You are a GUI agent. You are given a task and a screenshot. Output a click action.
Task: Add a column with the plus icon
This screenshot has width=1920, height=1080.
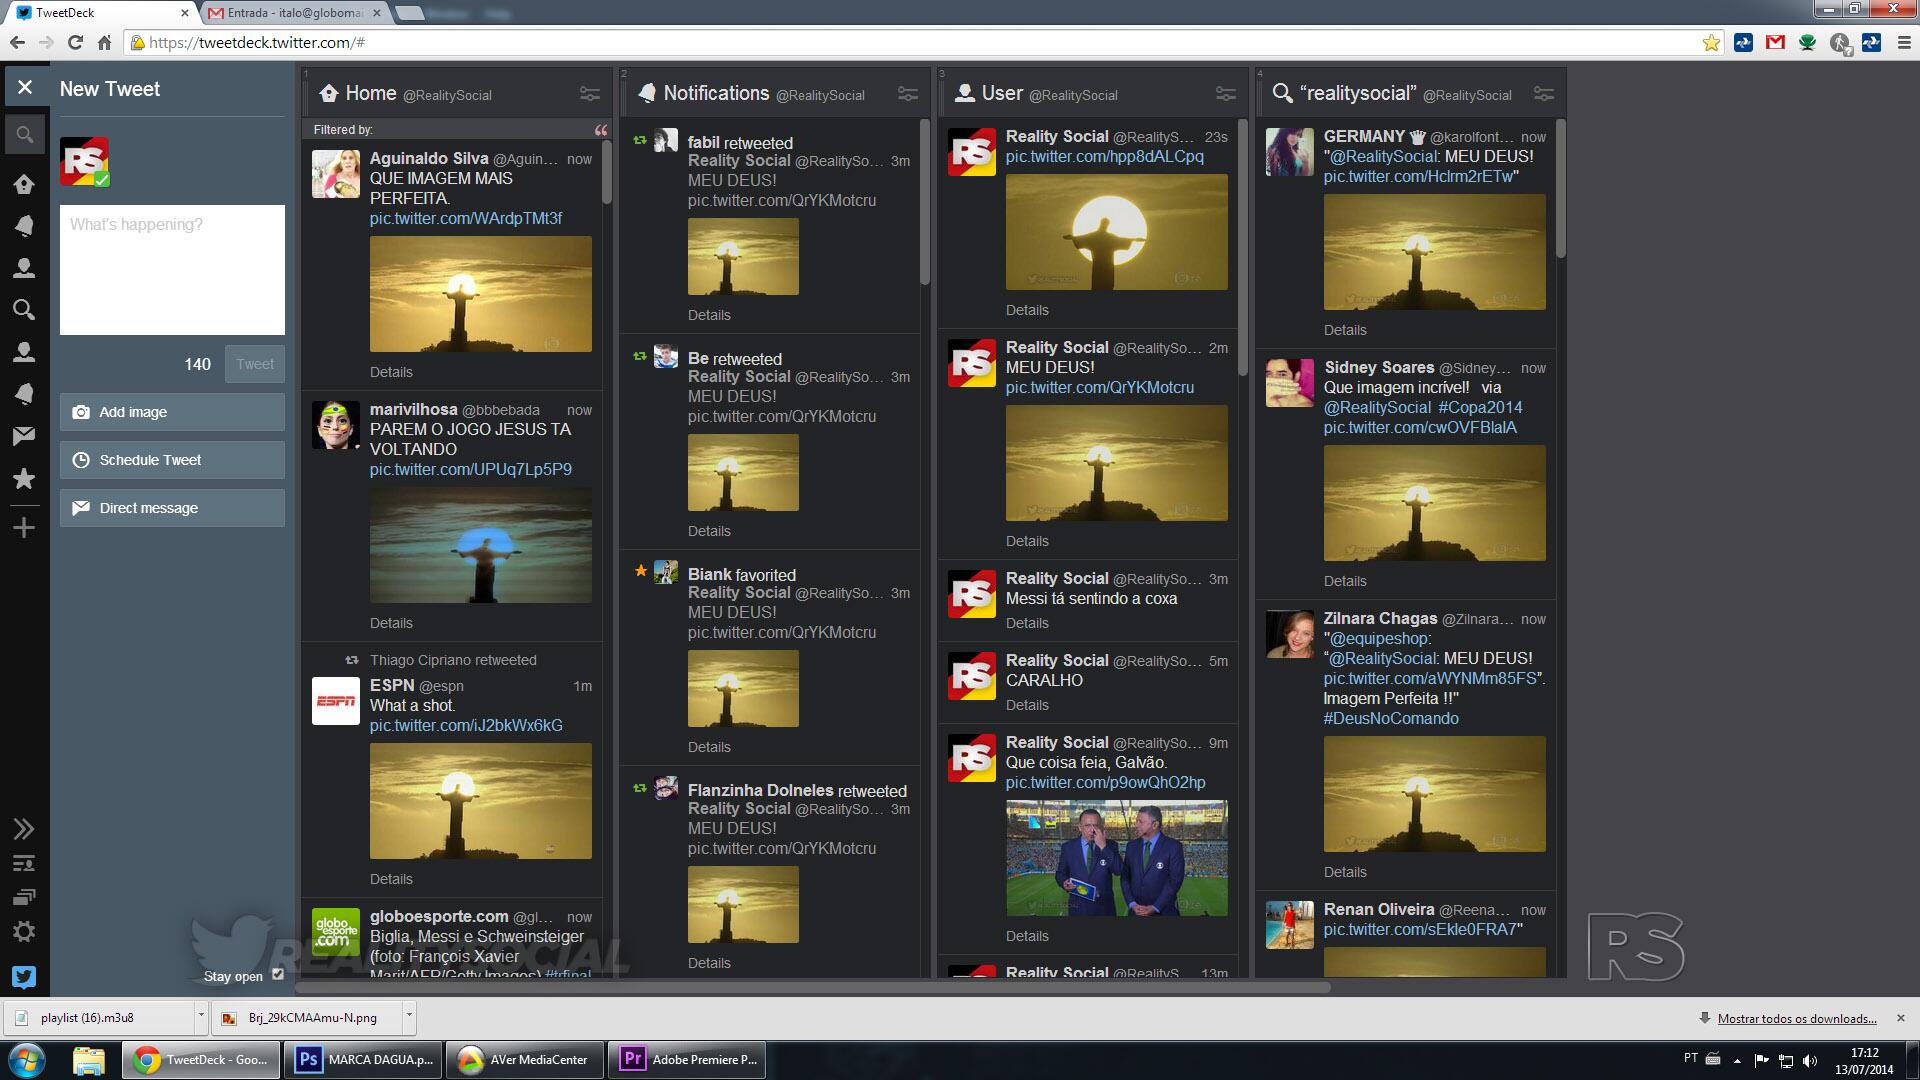(x=24, y=528)
